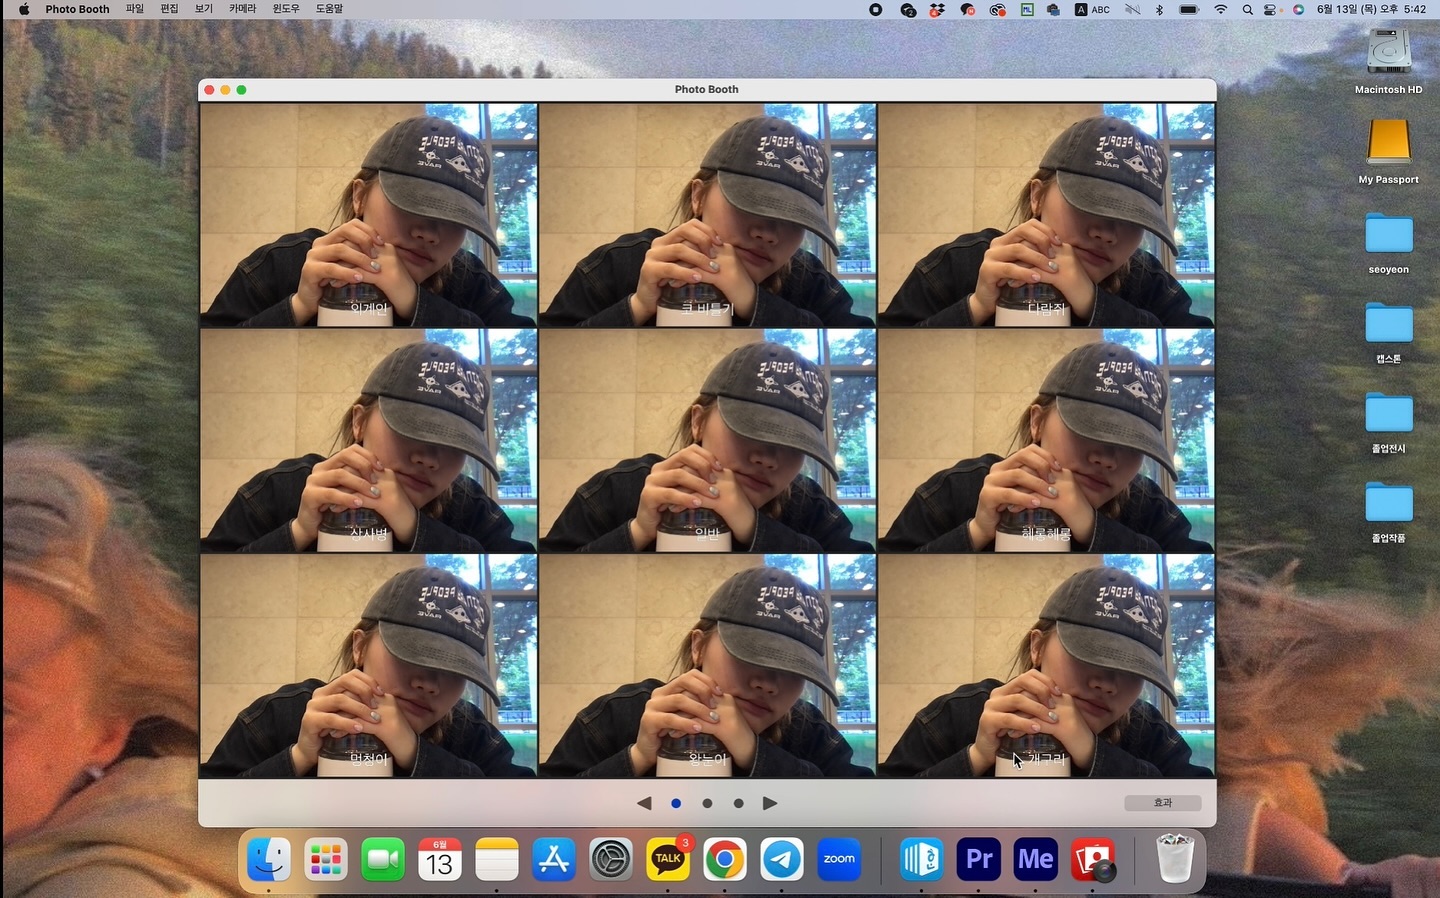This screenshot has width=1440, height=898.
Task: Activate Siri from menu bar
Action: [1298, 9]
